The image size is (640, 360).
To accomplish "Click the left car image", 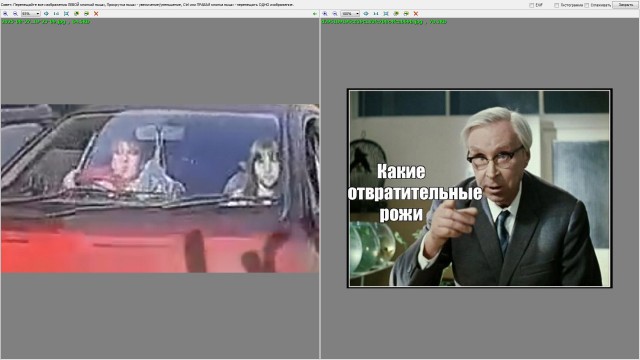I will 160,188.
